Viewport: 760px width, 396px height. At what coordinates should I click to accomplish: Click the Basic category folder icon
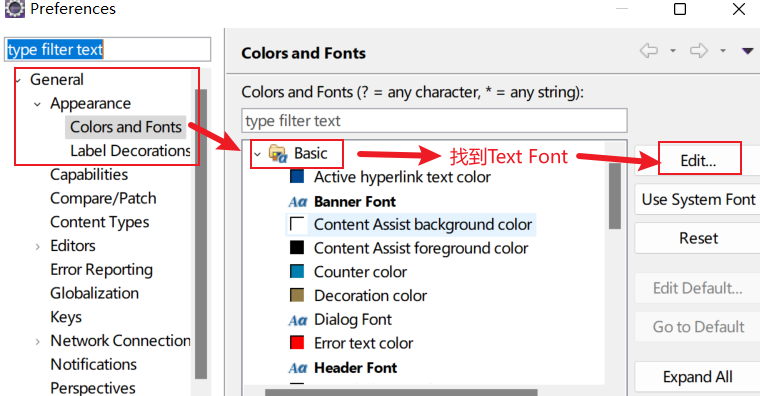pyautogui.click(x=278, y=154)
